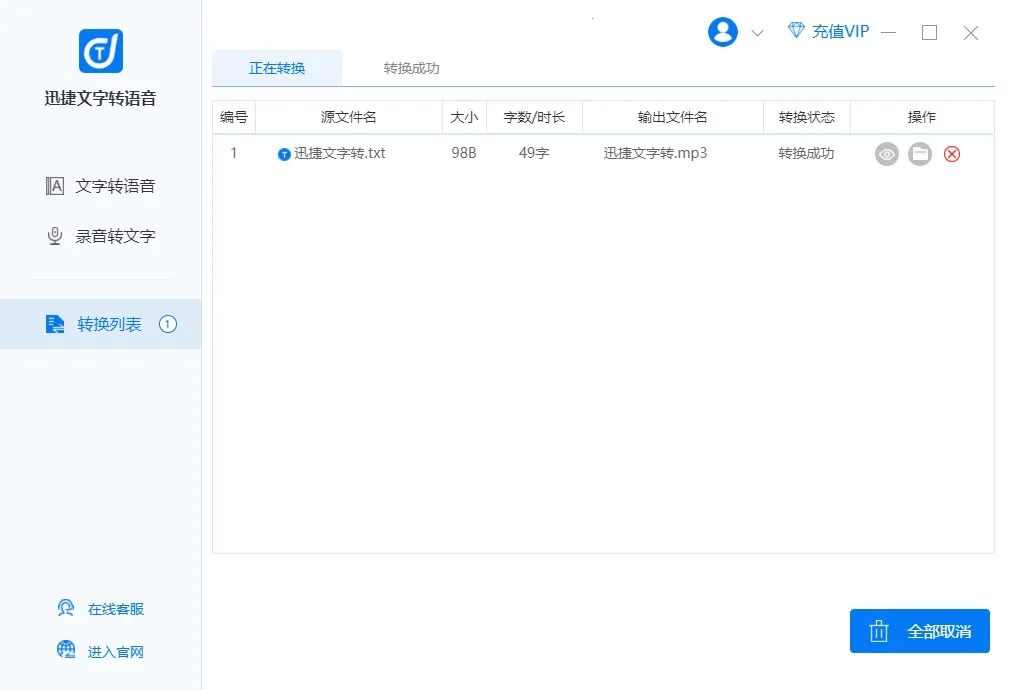
Task: Click the 转换列表 count badge
Action: pos(168,324)
